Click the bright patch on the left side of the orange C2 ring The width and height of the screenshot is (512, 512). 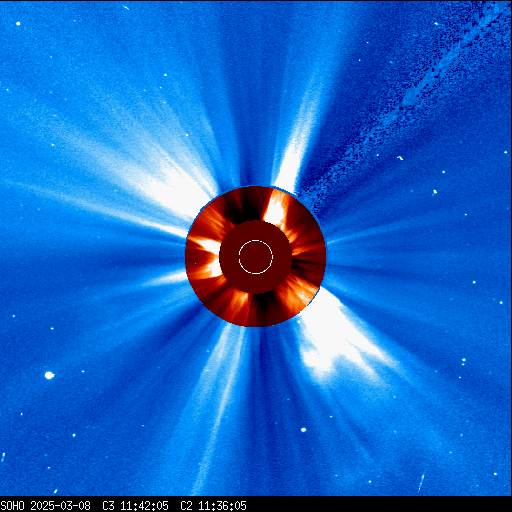pyautogui.click(x=208, y=256)
